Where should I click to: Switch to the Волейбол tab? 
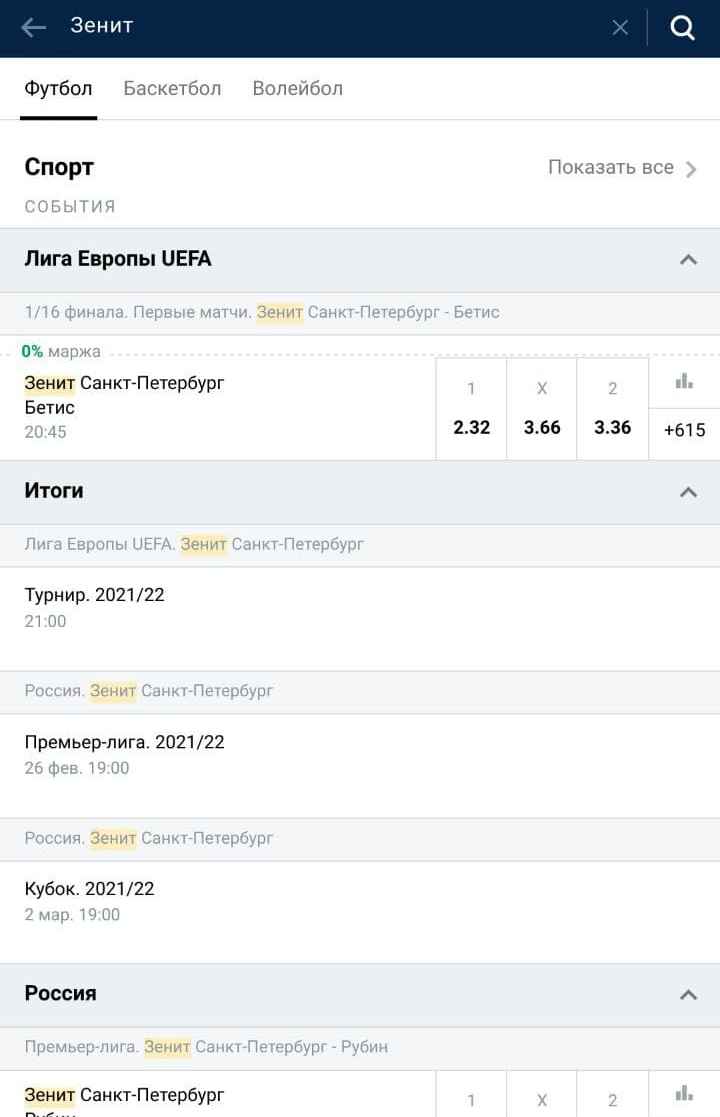click(298, 88)
